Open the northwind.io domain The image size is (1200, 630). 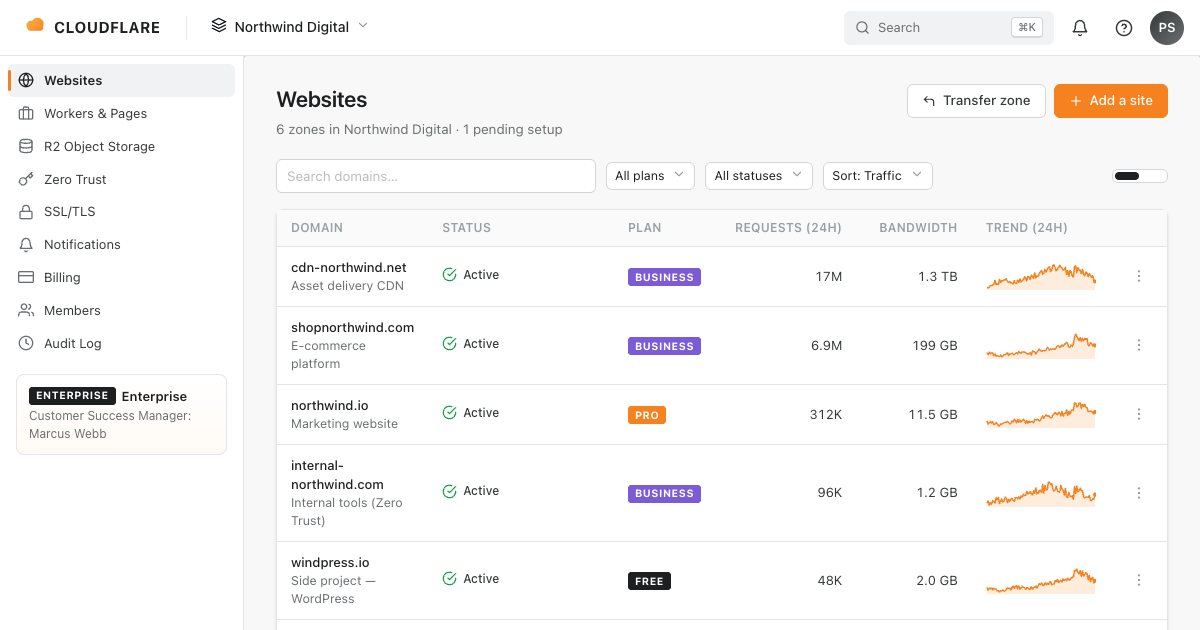point(330,406)
